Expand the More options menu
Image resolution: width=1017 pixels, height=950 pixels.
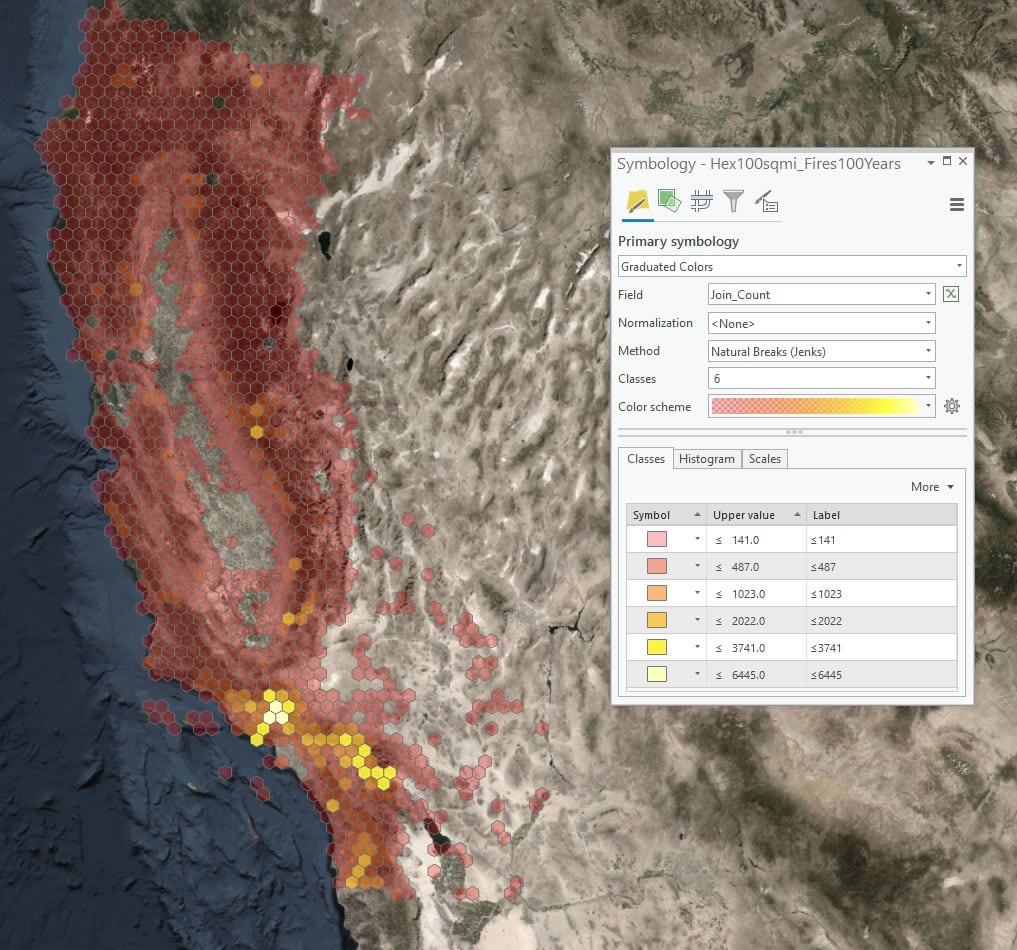[932, 486]
